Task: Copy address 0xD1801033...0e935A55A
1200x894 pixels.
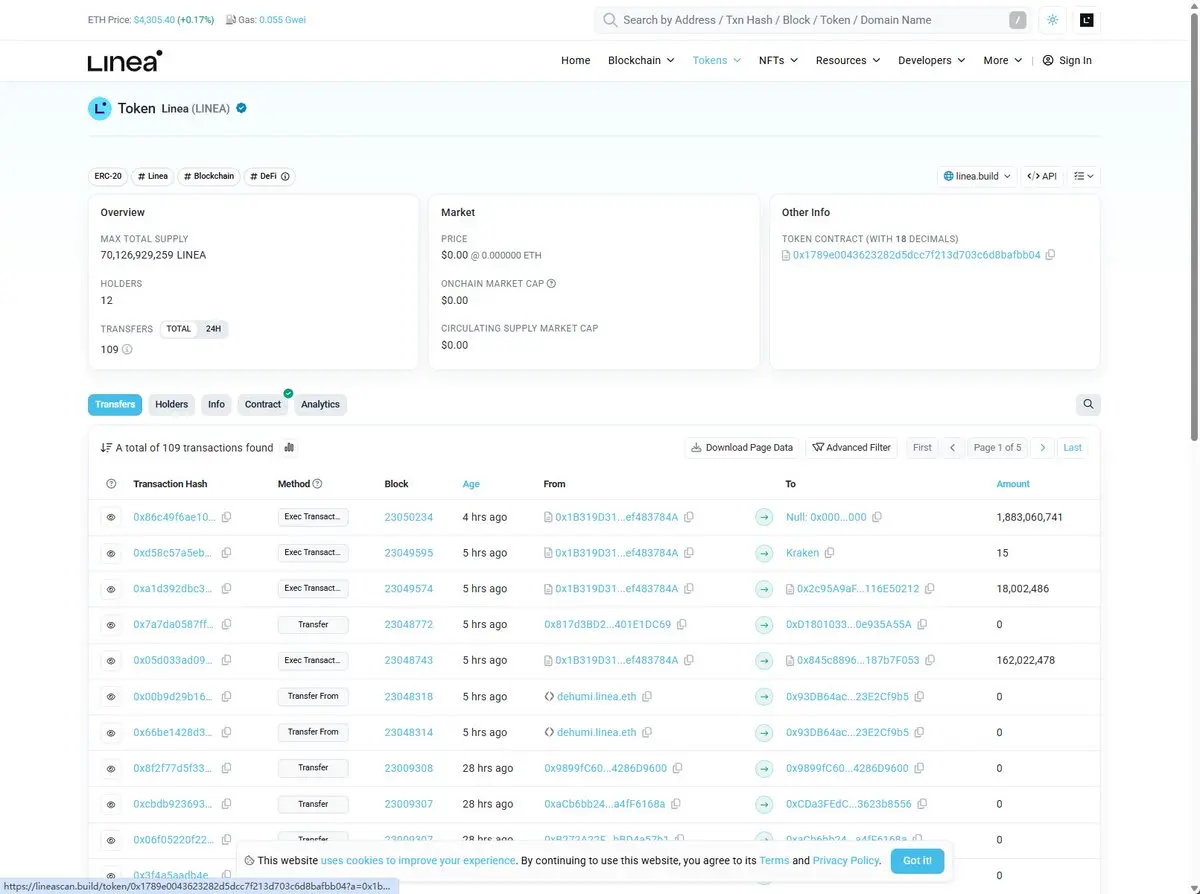Action: pyautogui.click(x=922, y=625)
